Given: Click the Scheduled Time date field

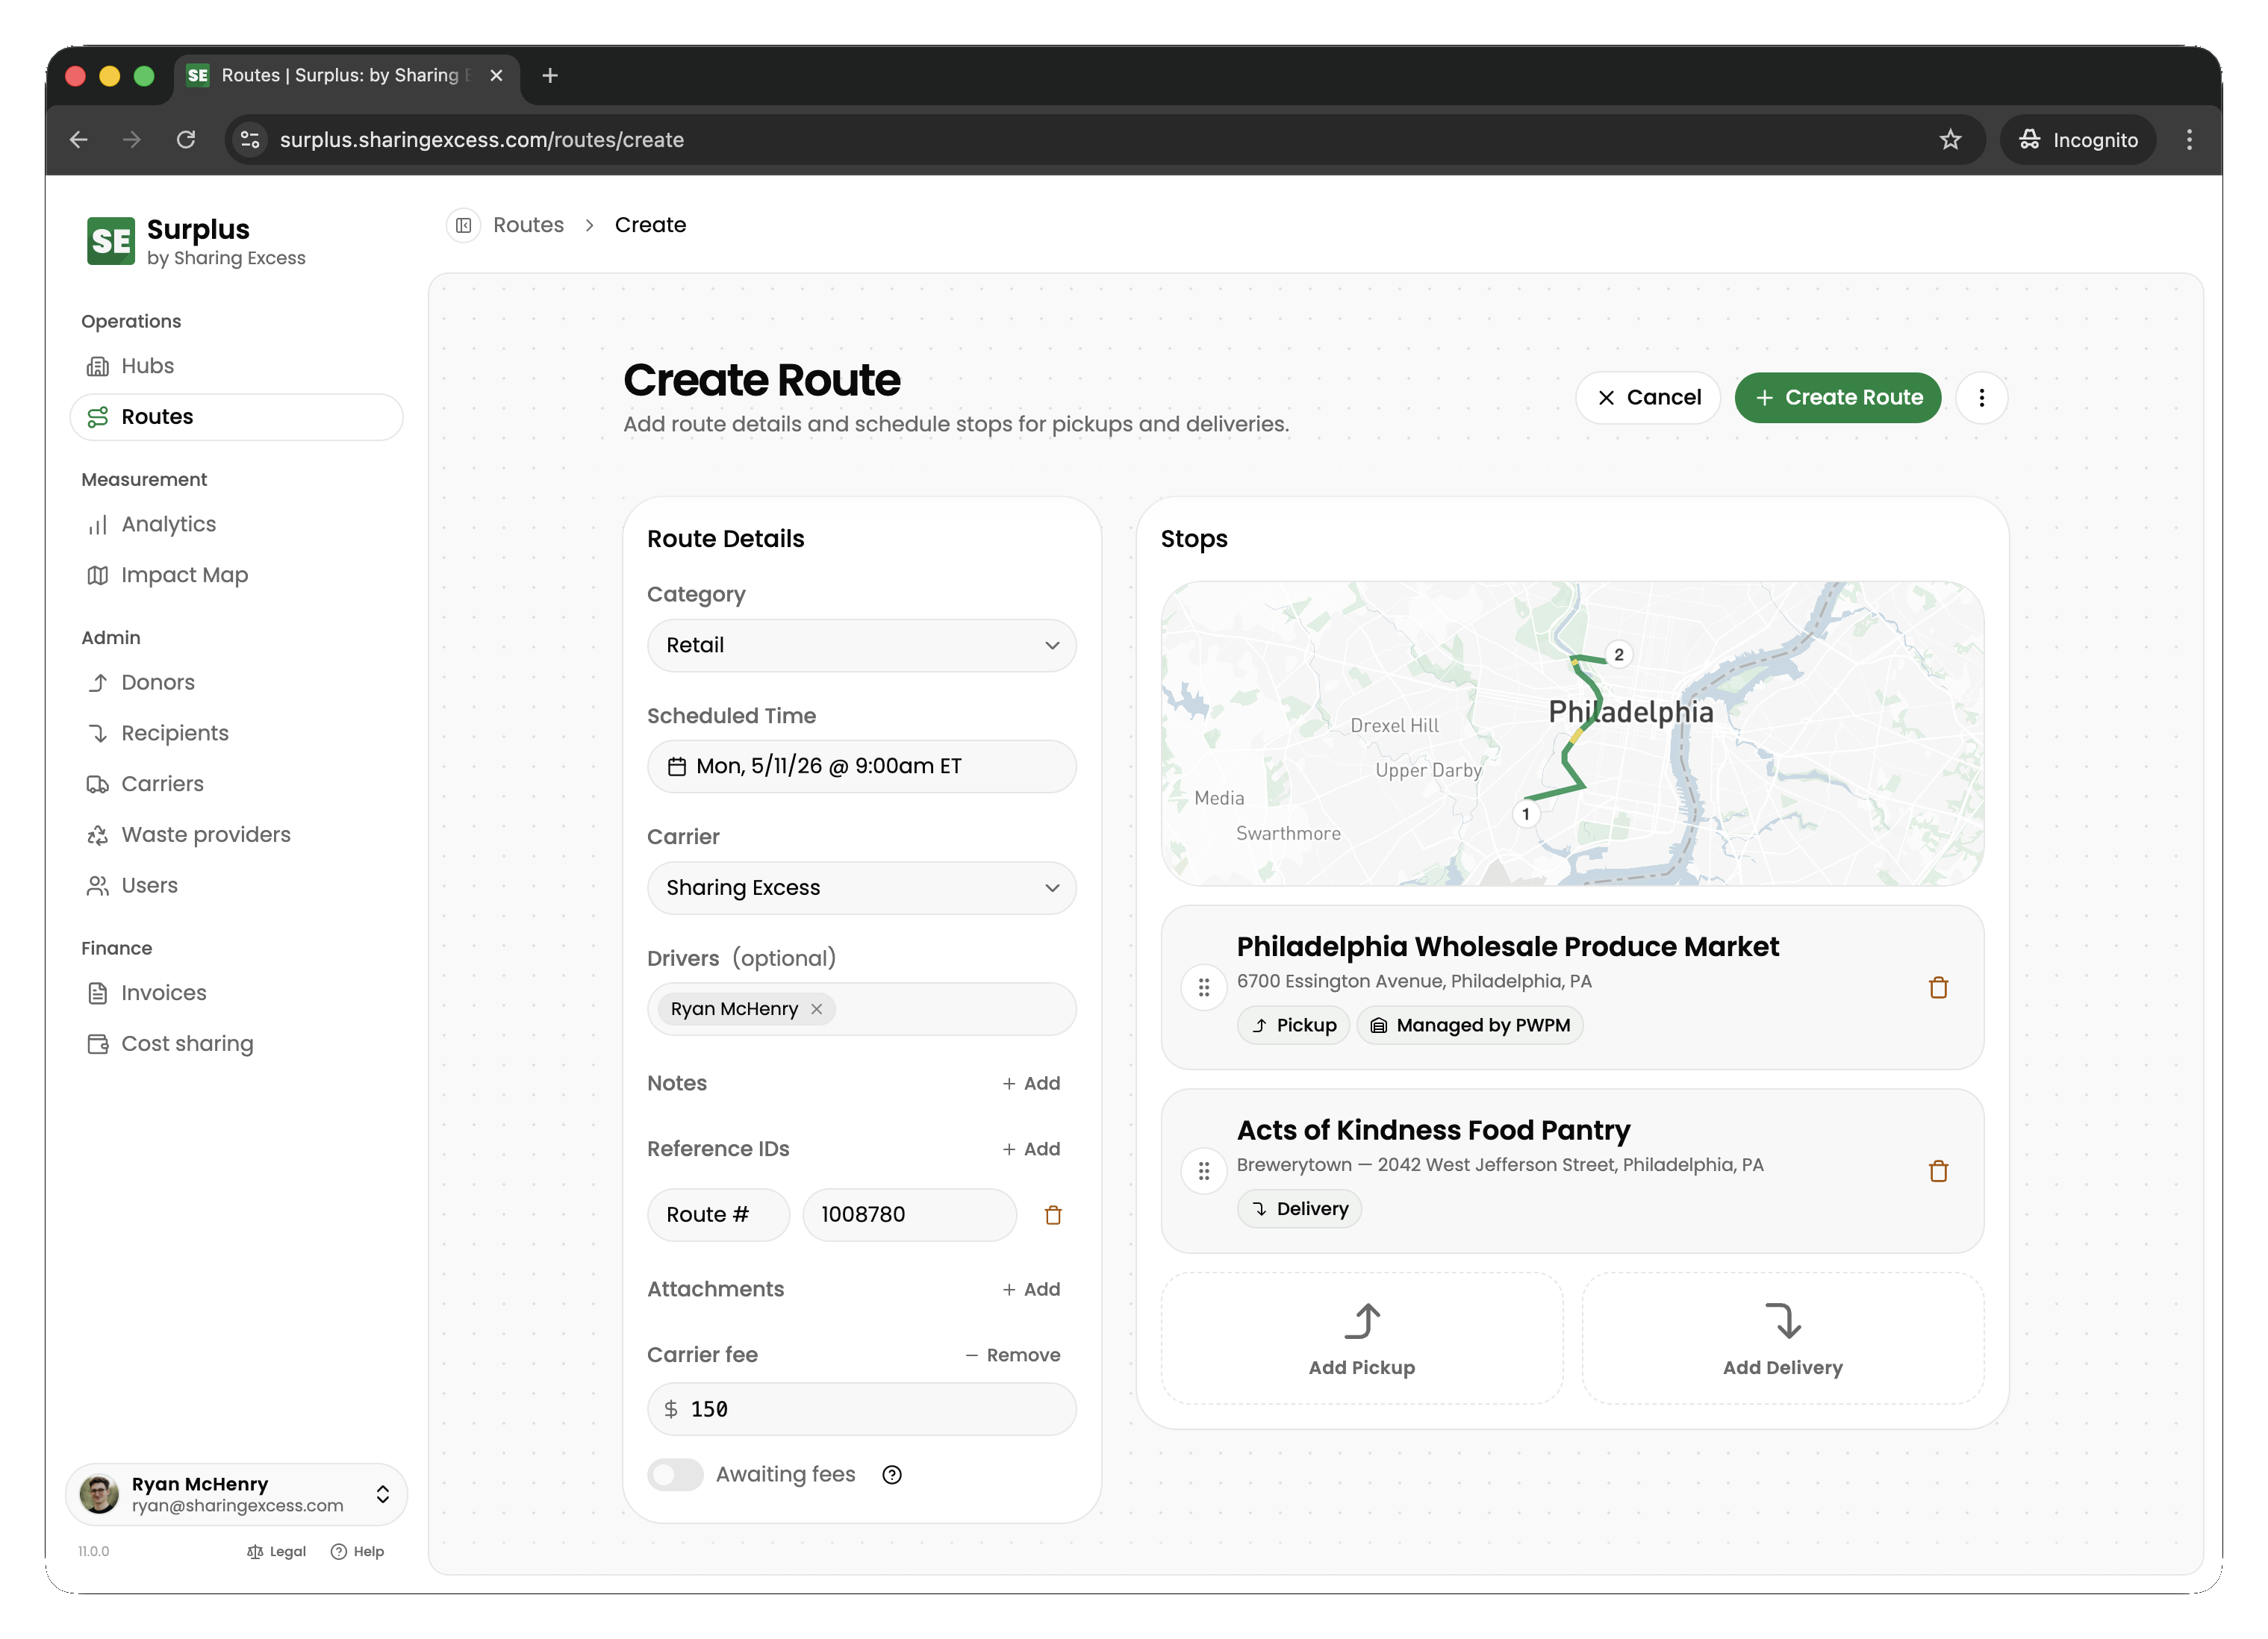Looking at the screenshot, I should 861,766.
